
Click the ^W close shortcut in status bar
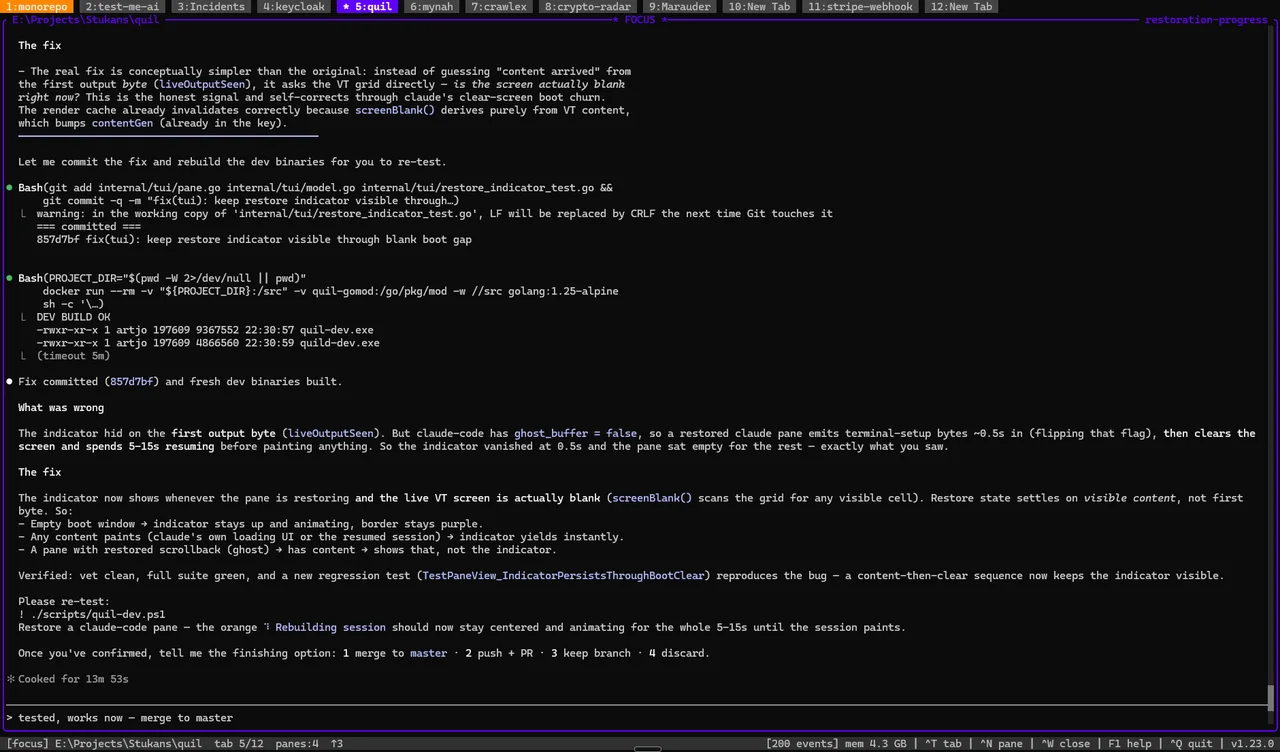click(1066, 744)
